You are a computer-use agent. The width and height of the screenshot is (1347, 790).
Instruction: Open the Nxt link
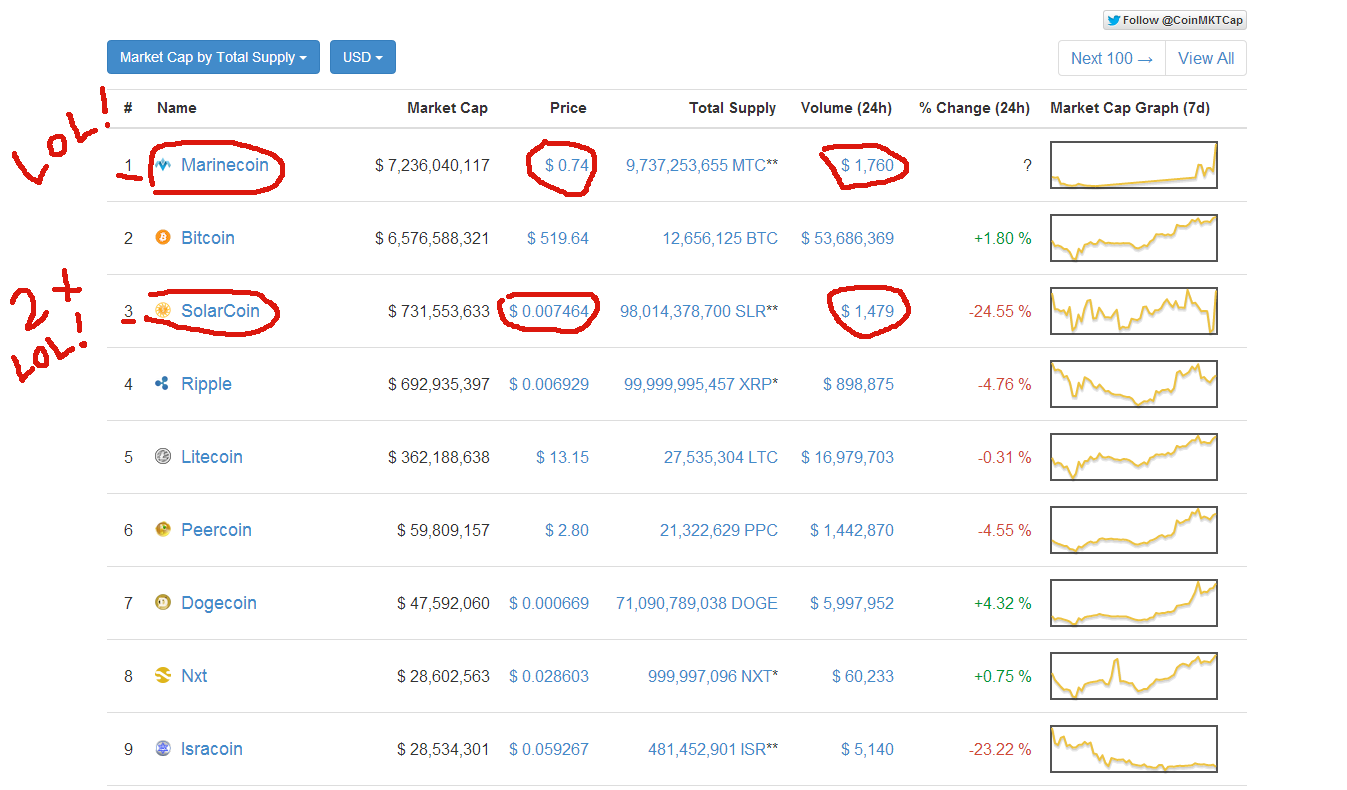click(194, 676)
